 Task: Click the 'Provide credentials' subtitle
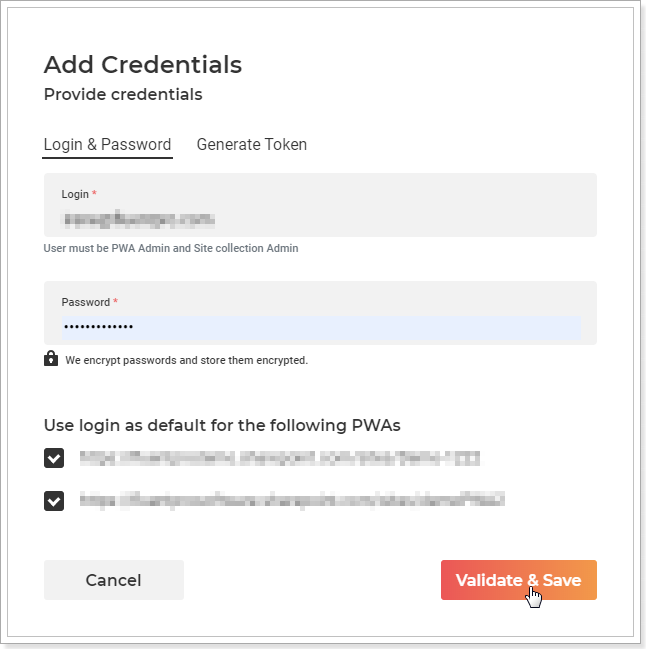[x=123, y=94]
